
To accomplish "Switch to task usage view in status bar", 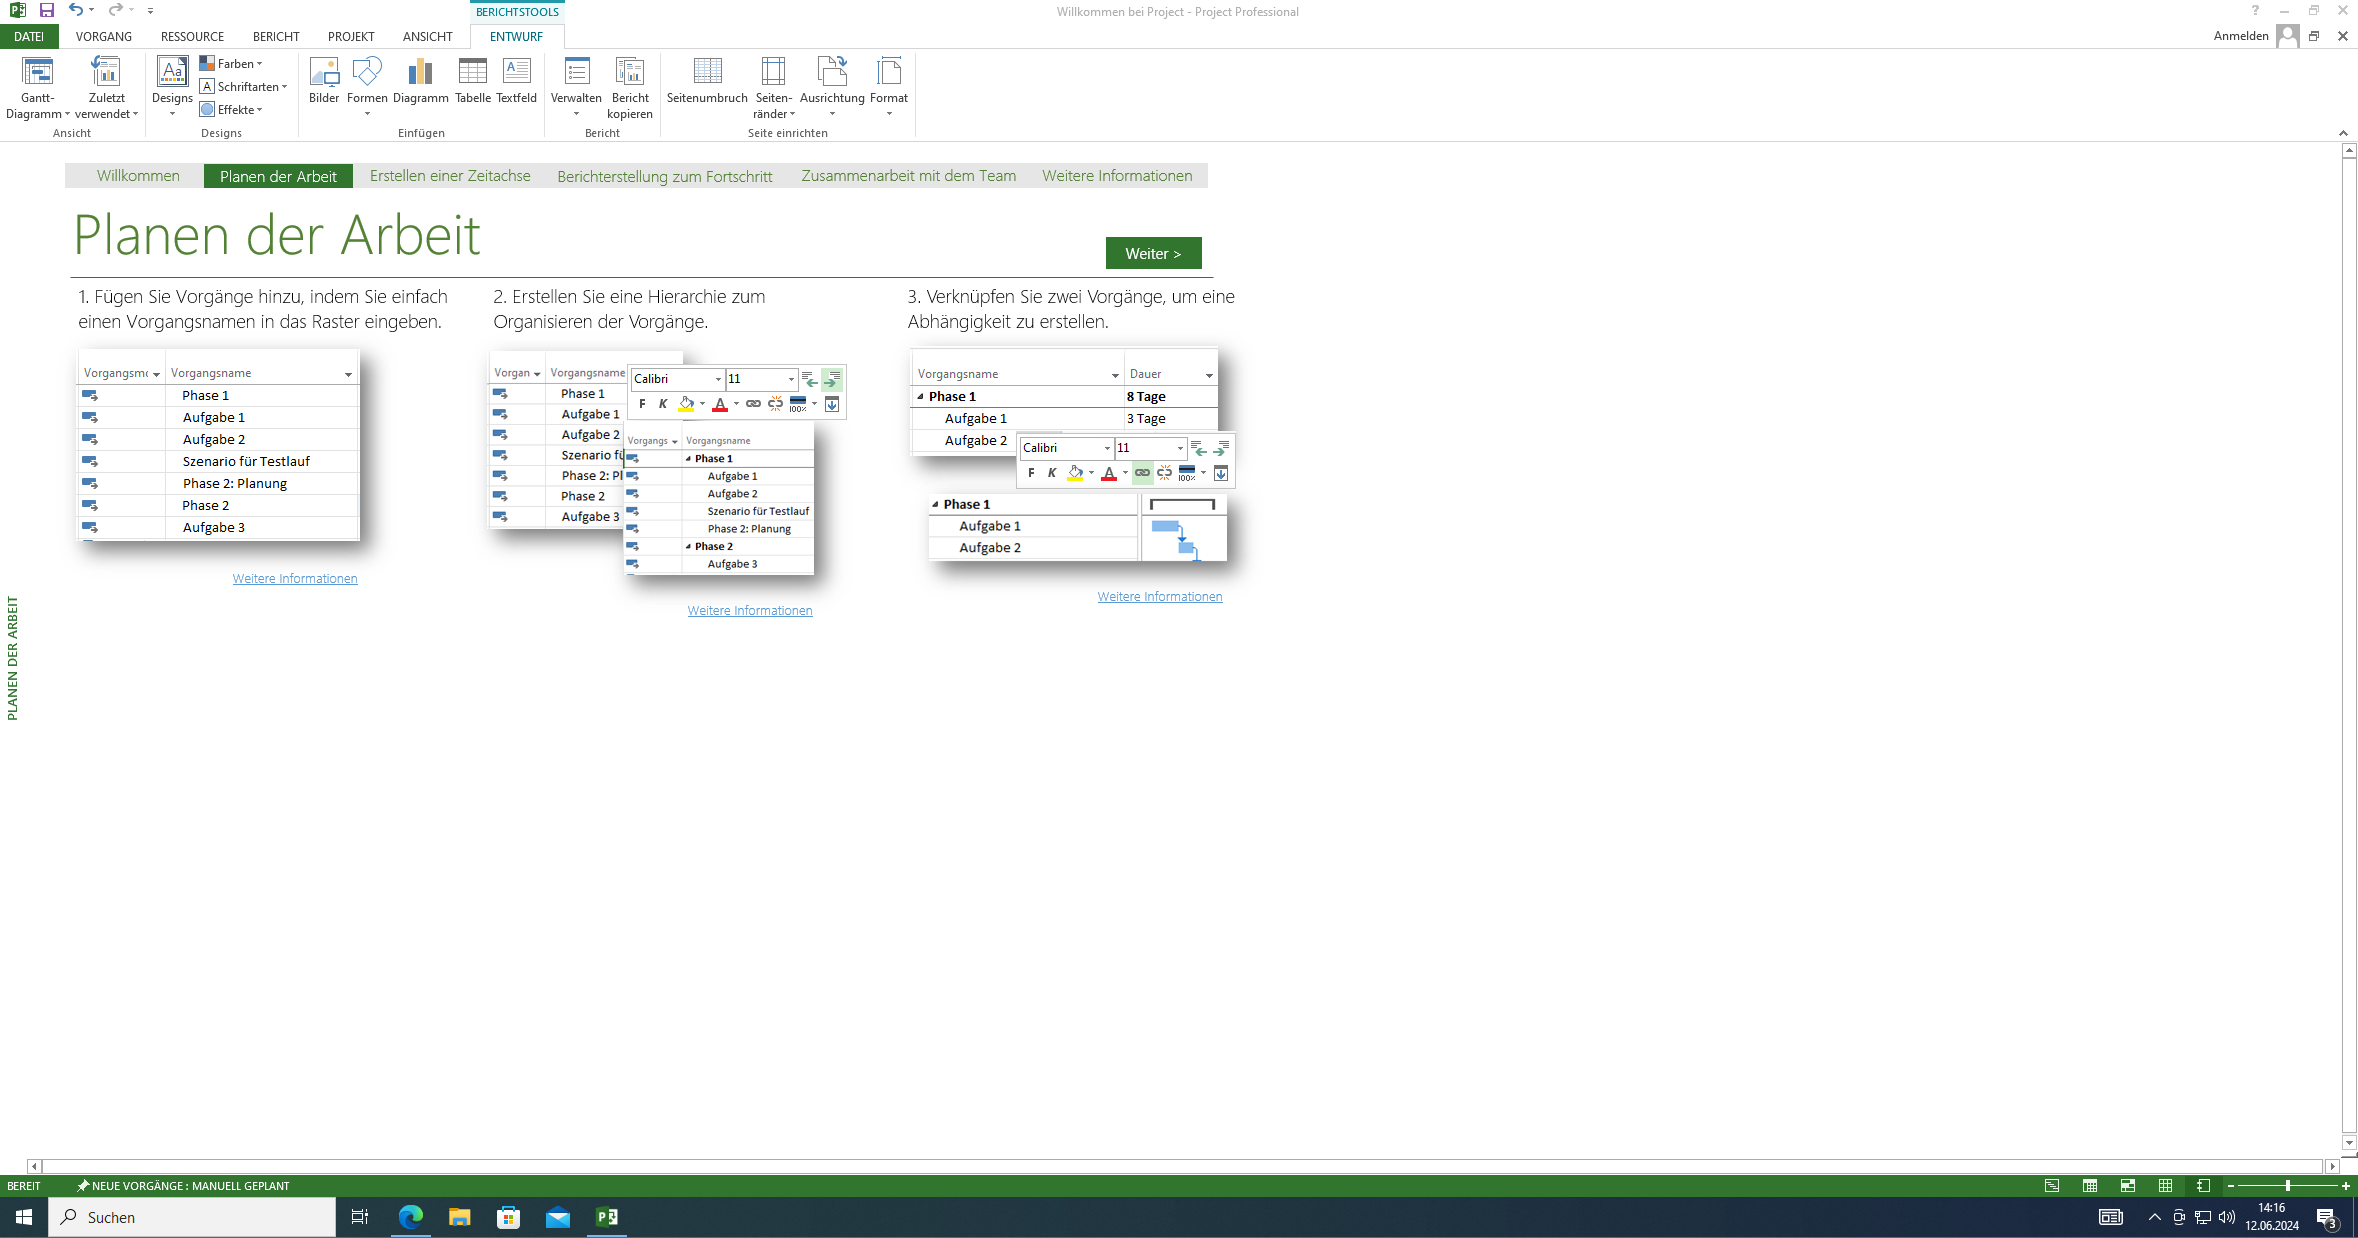I will 2090,1185.
